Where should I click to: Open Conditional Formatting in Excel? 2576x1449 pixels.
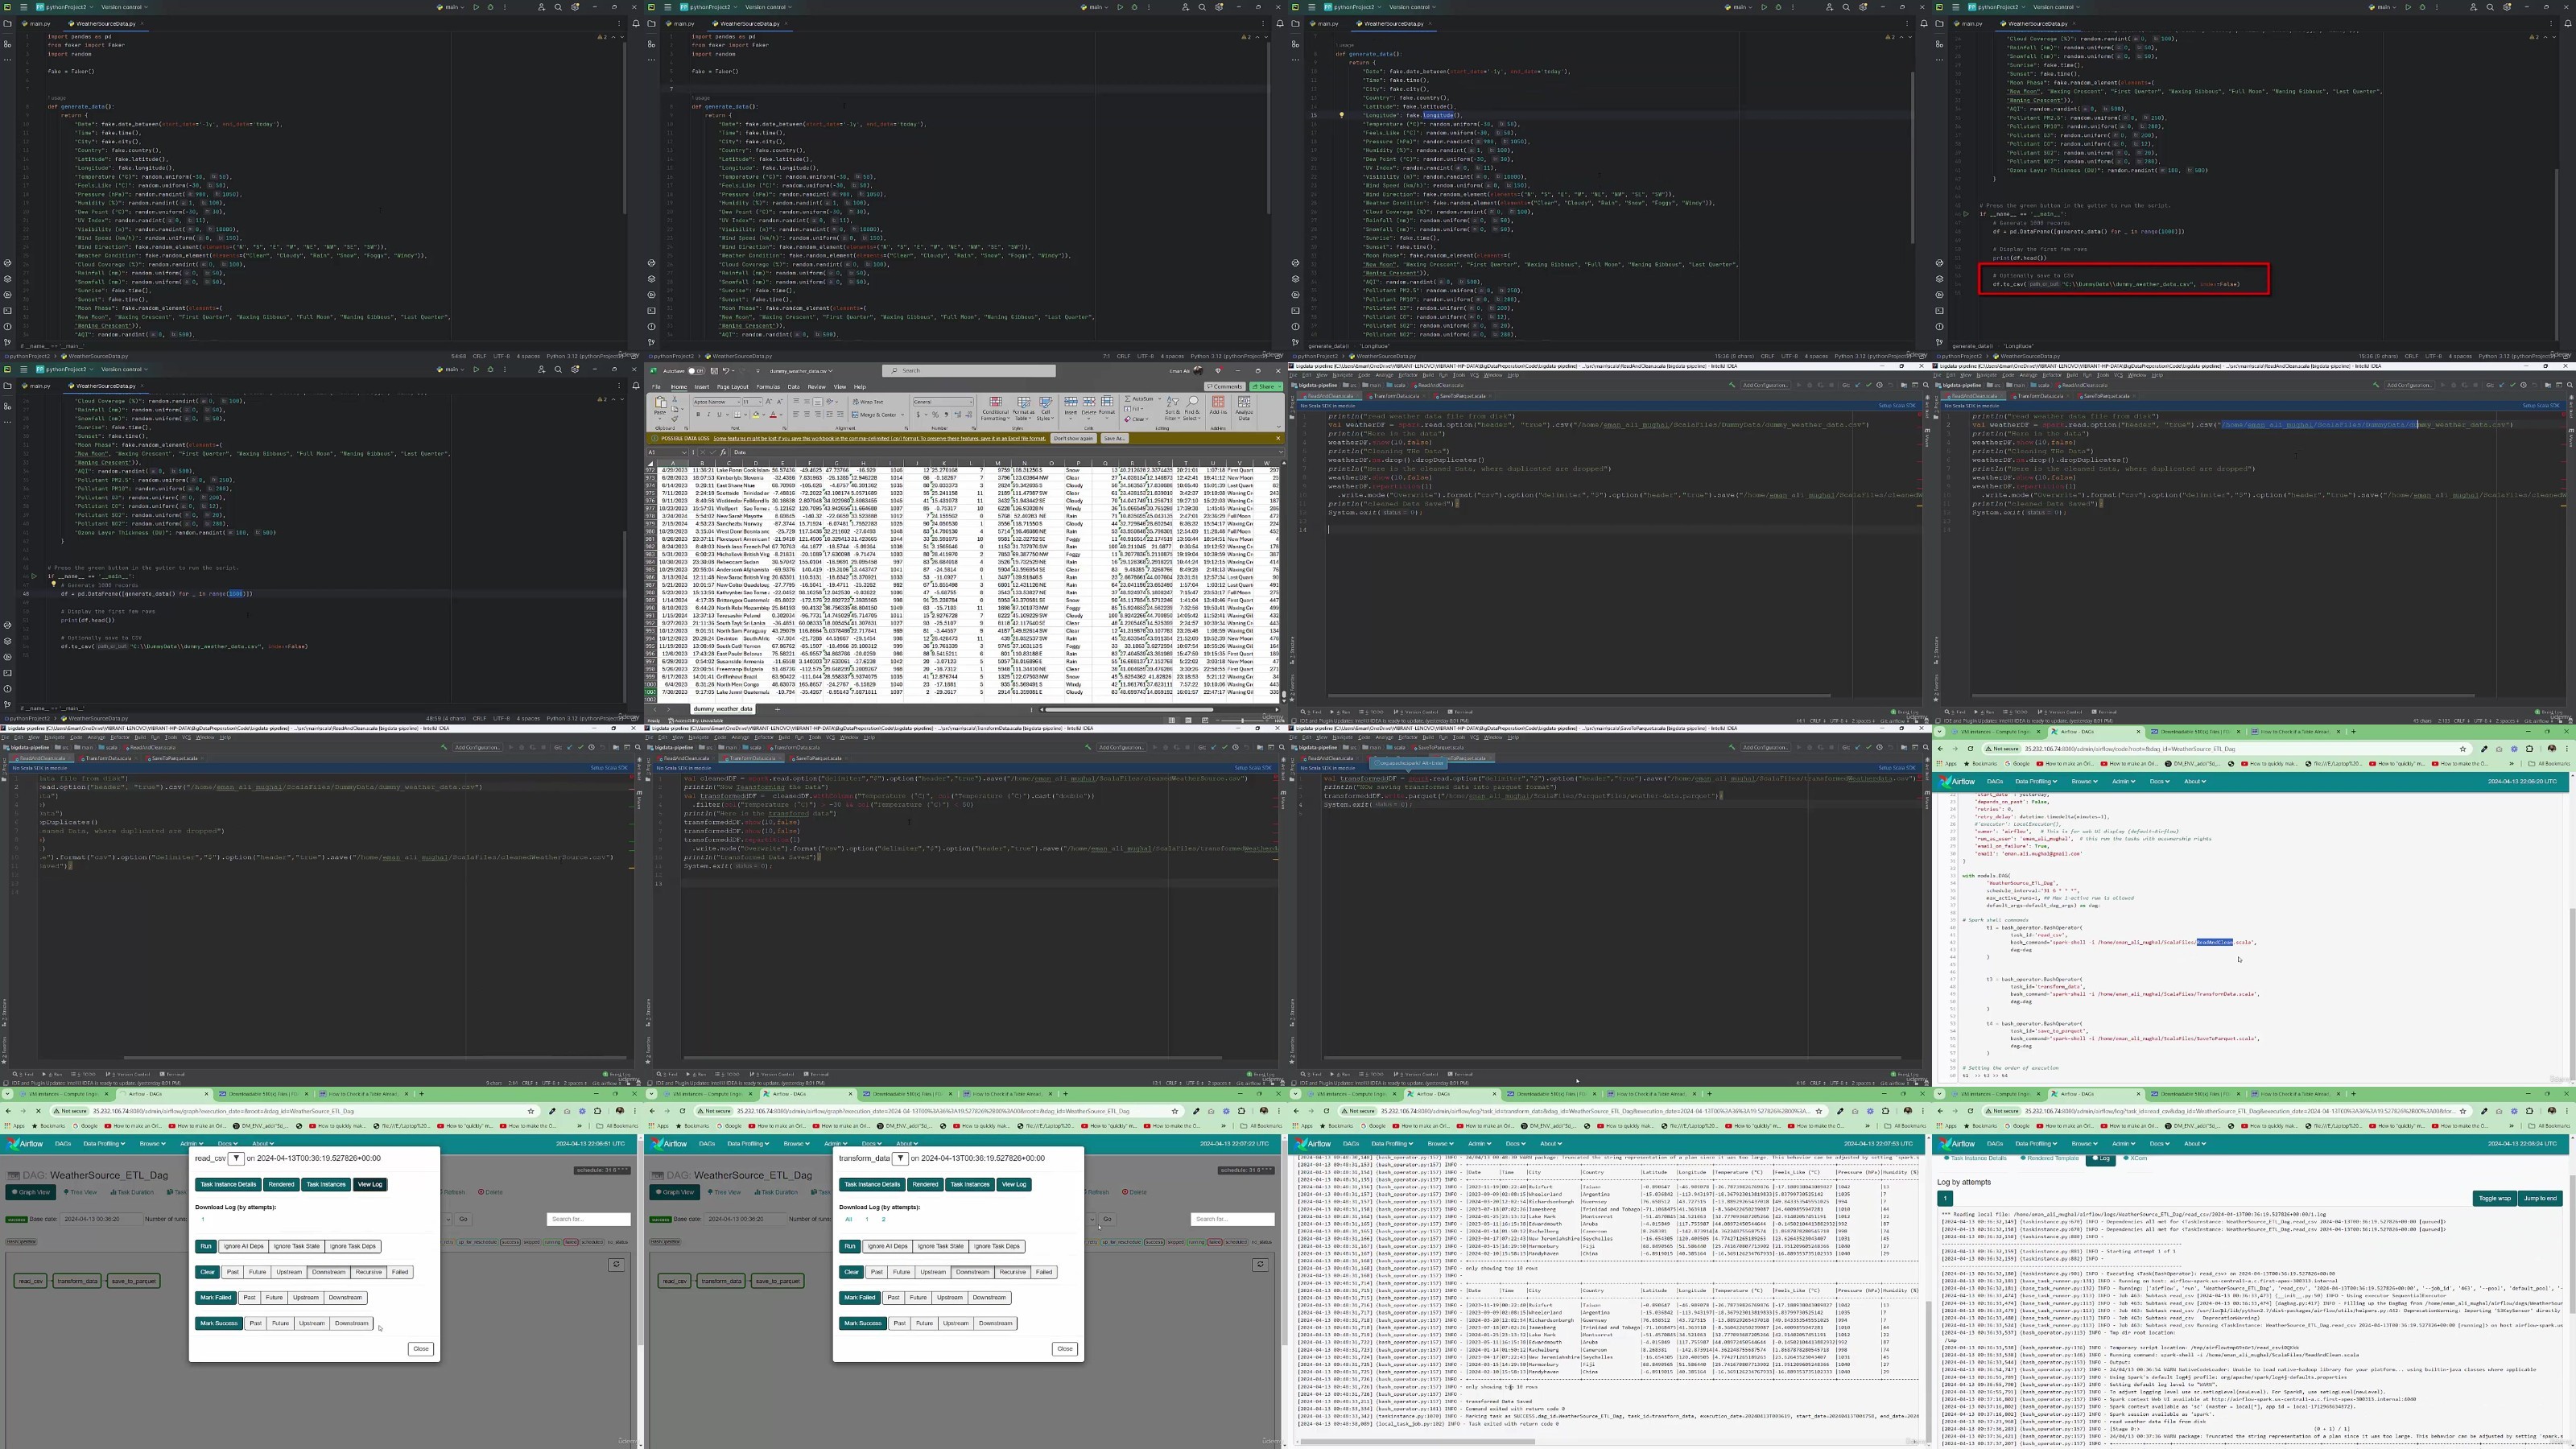pos(995,408)
